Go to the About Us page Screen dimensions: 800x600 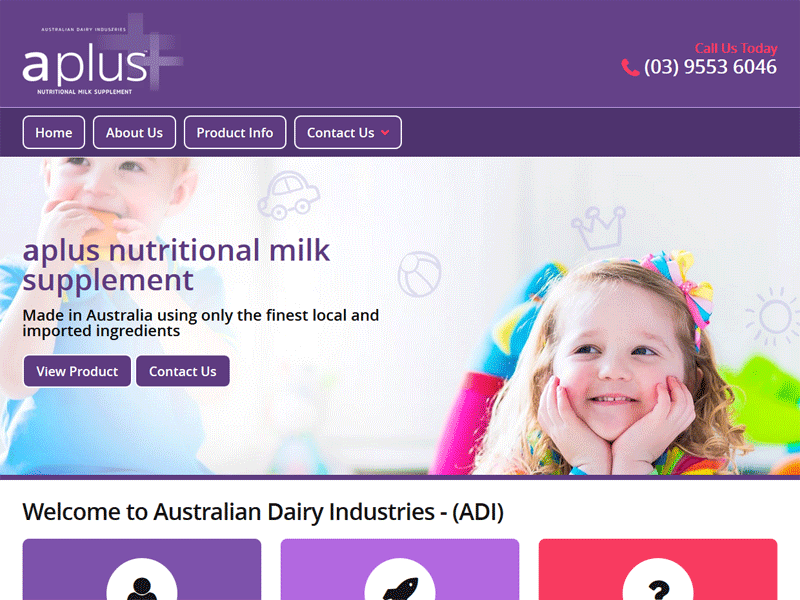(134, 133)
